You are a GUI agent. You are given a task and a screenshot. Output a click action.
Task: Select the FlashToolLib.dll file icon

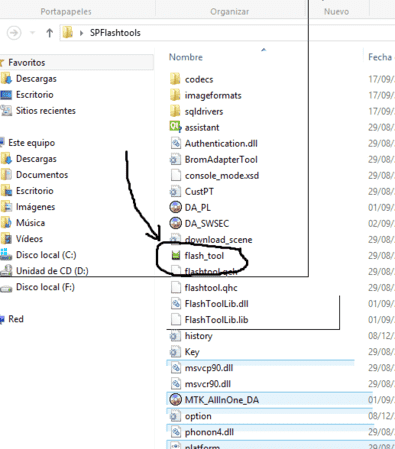point(175,303)
